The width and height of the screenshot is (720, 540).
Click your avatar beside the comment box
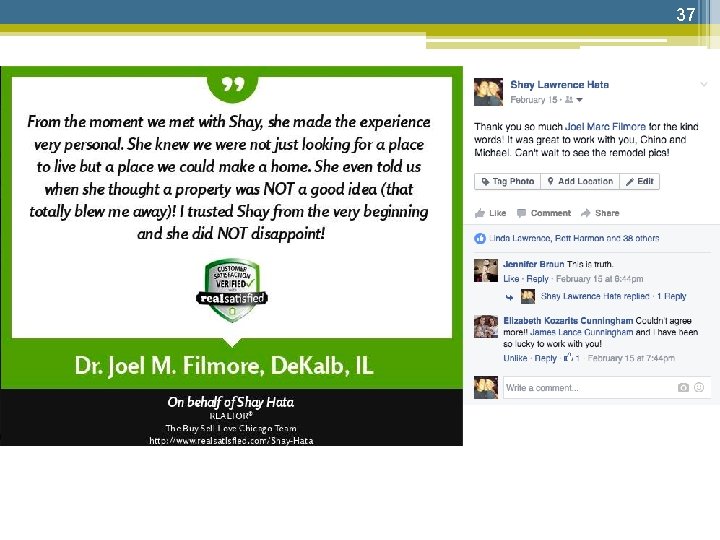coord(486,387)
